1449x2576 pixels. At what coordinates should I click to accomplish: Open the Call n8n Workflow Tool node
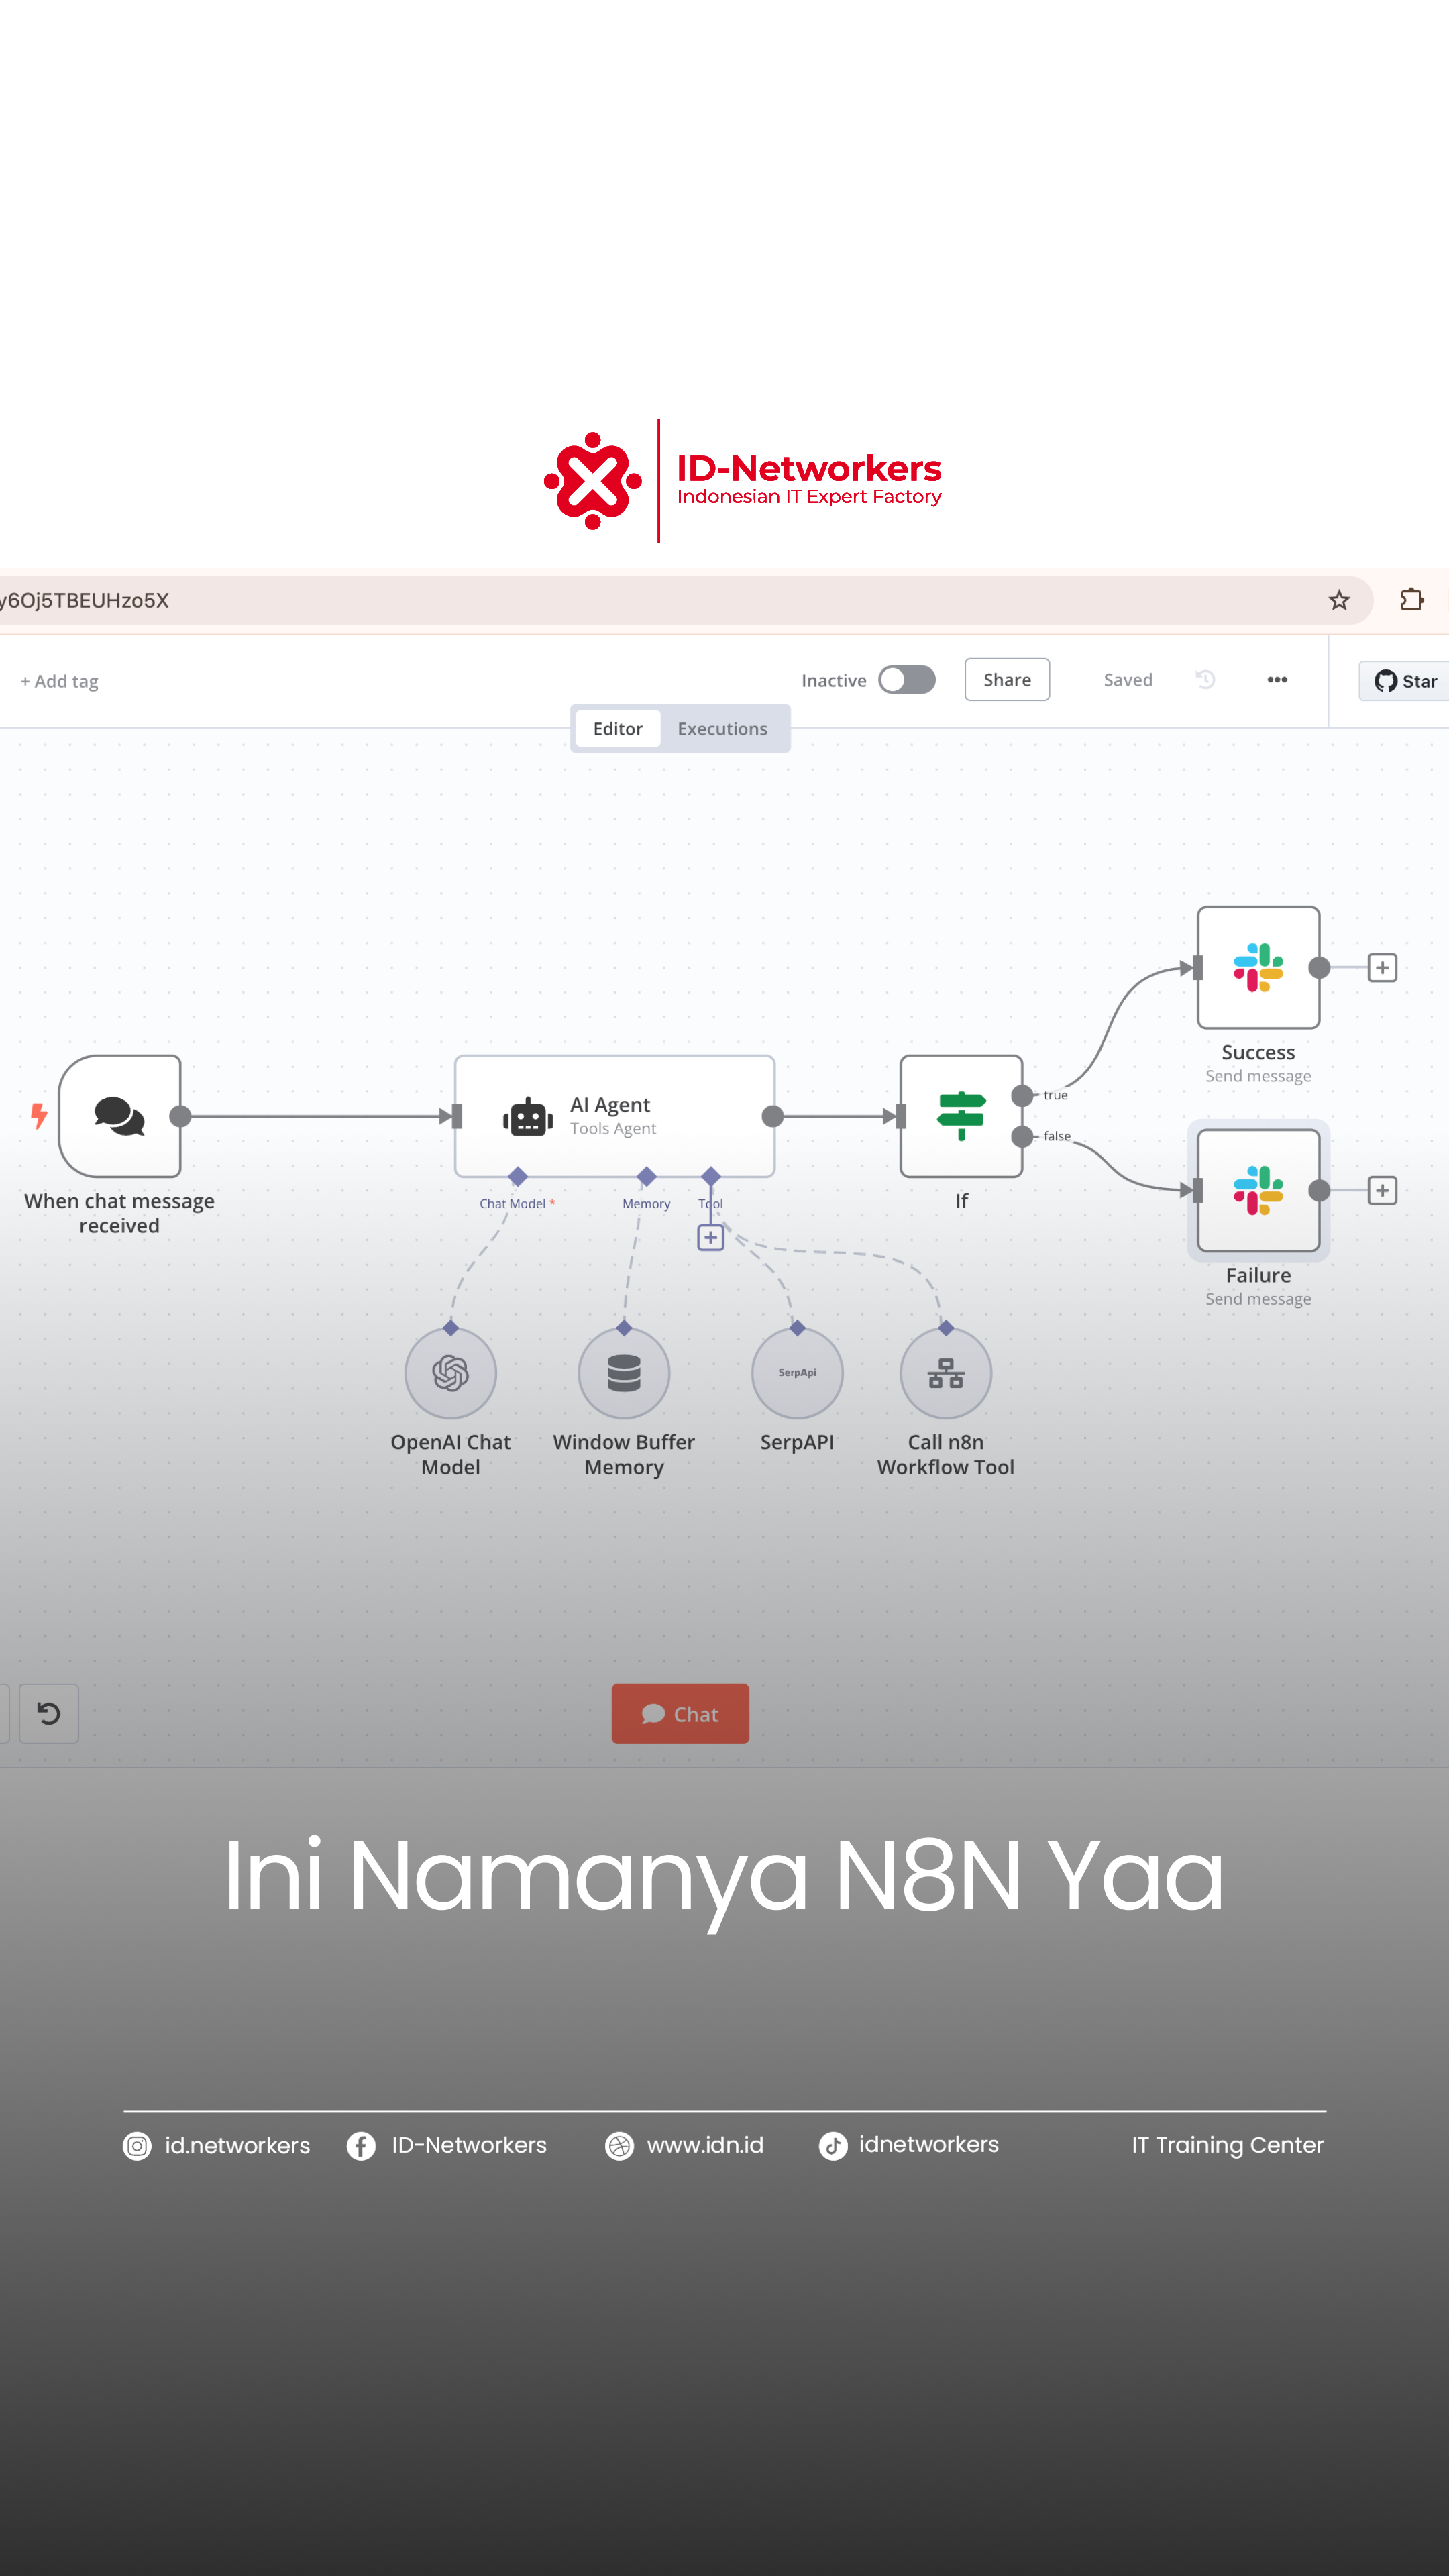(x=946, y=1373)
